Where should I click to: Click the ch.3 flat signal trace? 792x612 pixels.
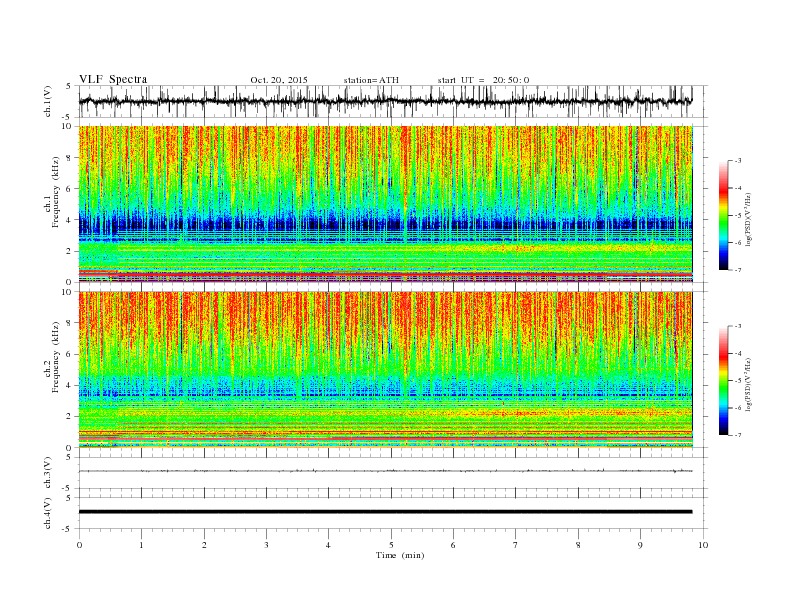click(385, 471)
